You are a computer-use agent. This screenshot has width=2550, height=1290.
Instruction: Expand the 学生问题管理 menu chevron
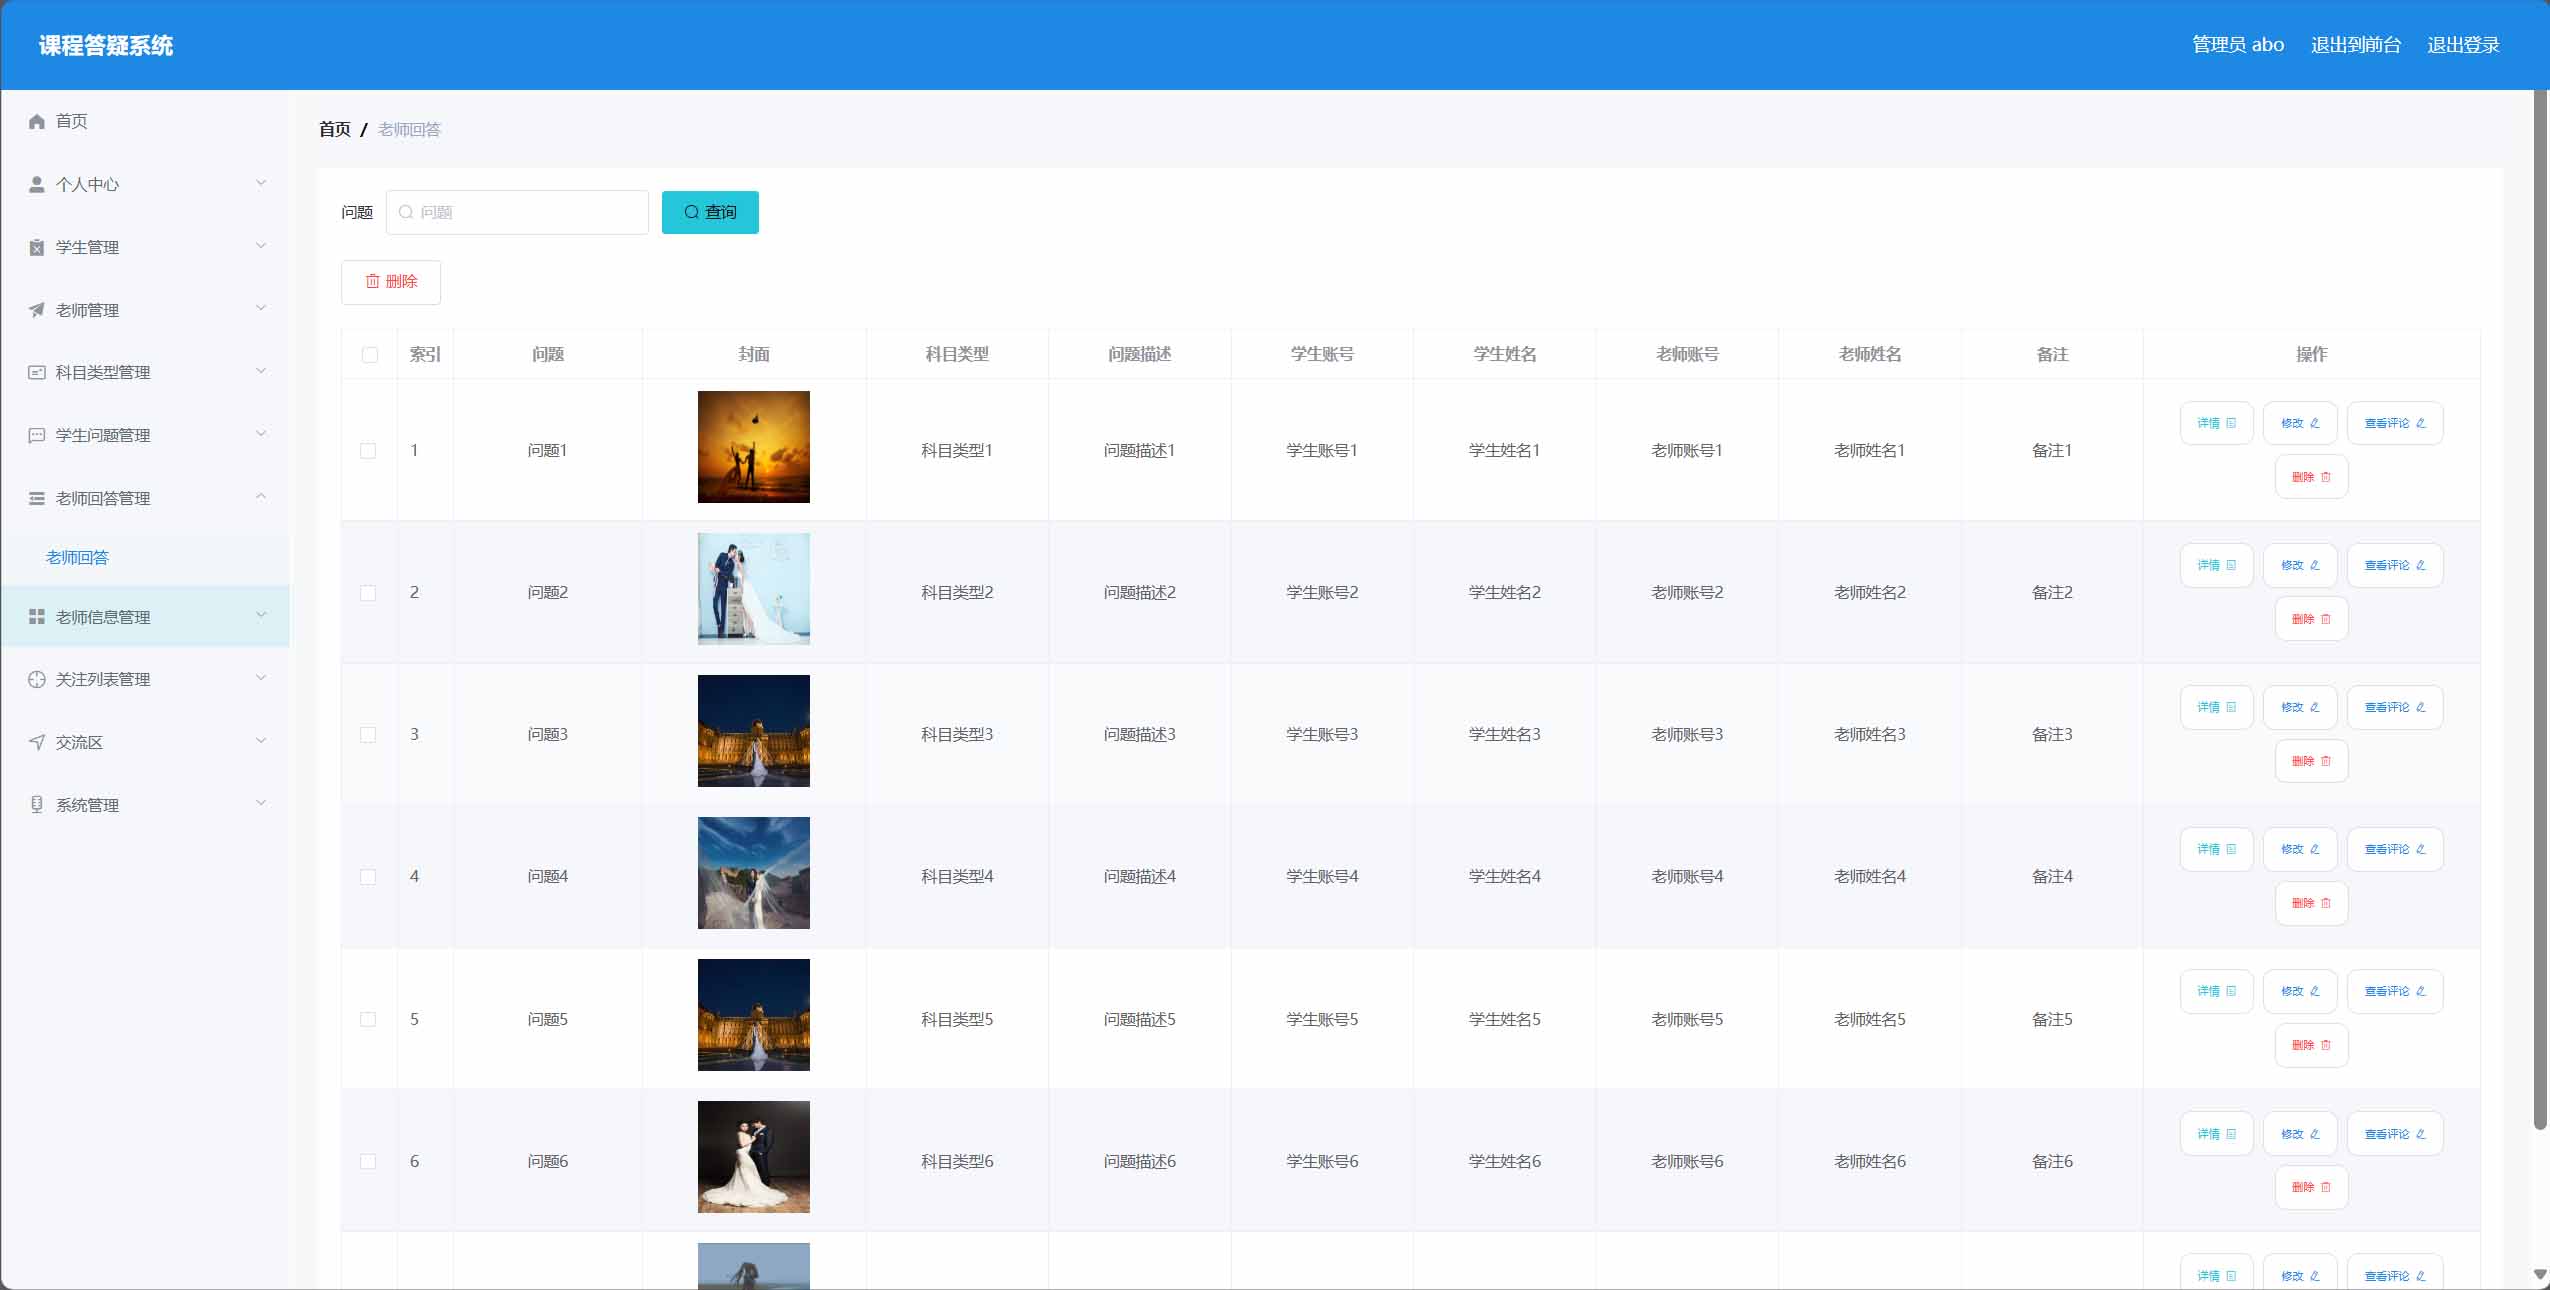click(261, 434)
